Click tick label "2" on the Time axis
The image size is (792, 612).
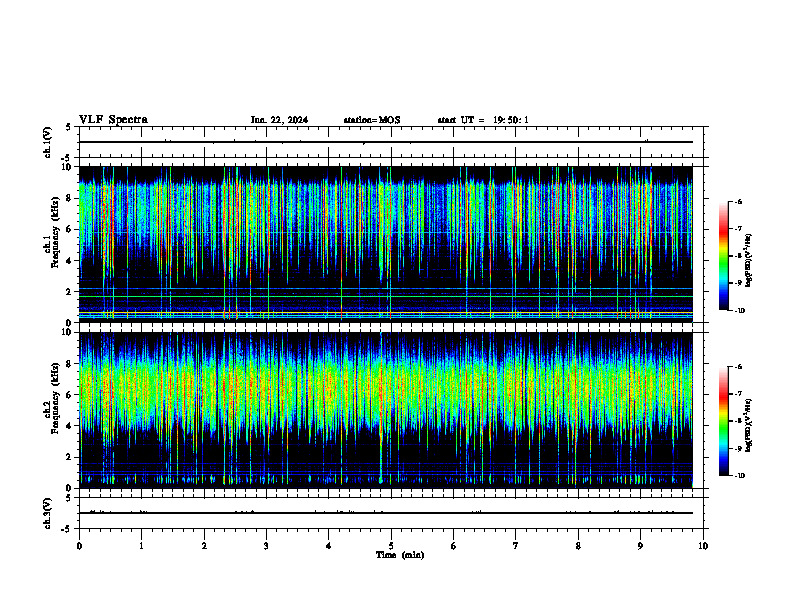coord(204,546)
